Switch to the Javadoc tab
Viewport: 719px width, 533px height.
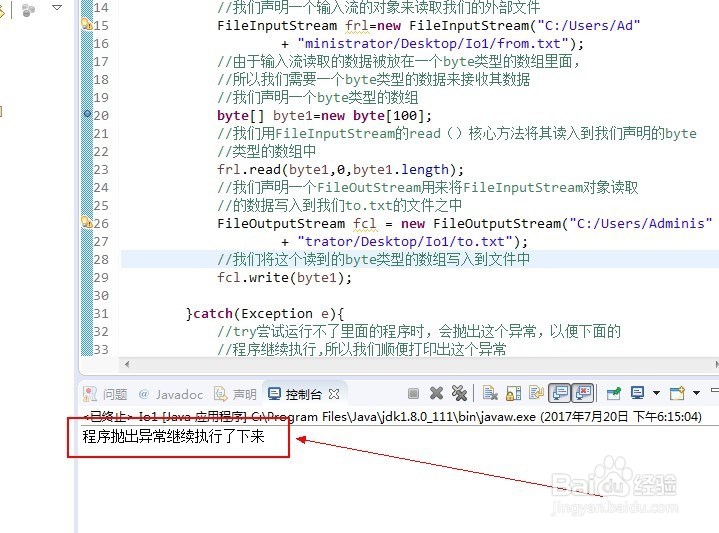(x=171, y=394)
